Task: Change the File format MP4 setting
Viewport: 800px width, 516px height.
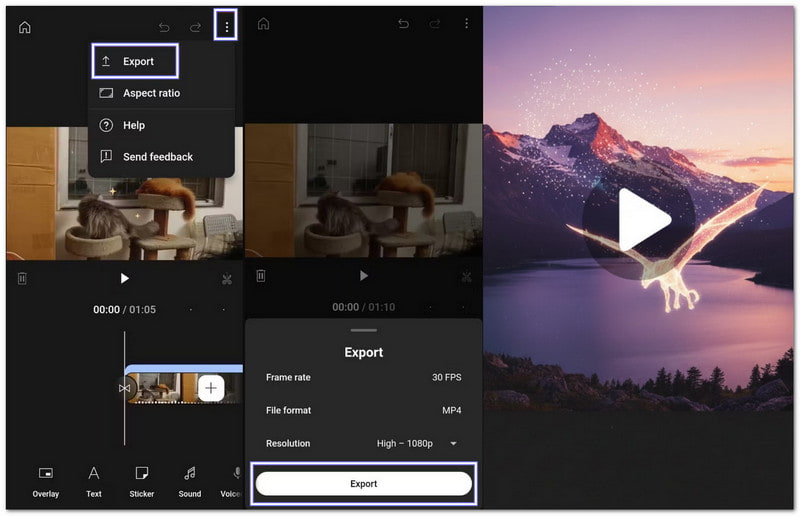Action: [364, 410]
